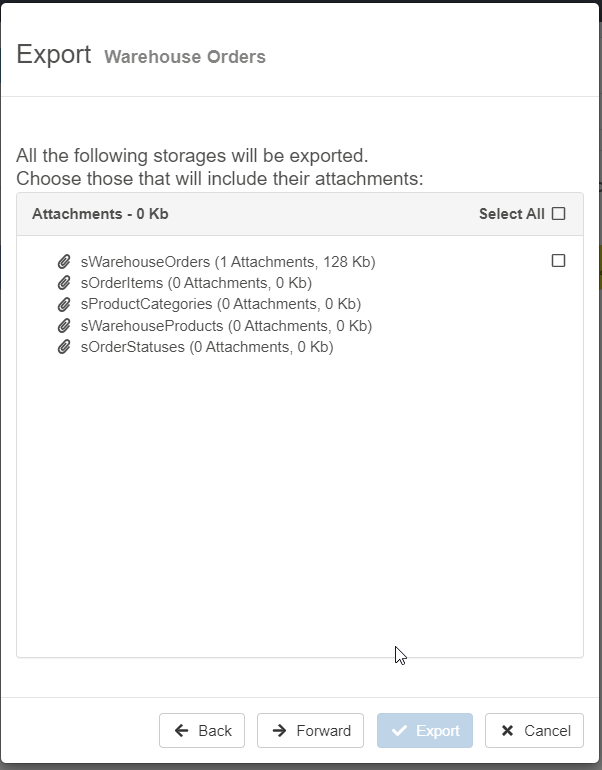The height and width of the screenshot is (770, 602).
Task: Proceed with the Forward button
Action: [x=310, y=730]
